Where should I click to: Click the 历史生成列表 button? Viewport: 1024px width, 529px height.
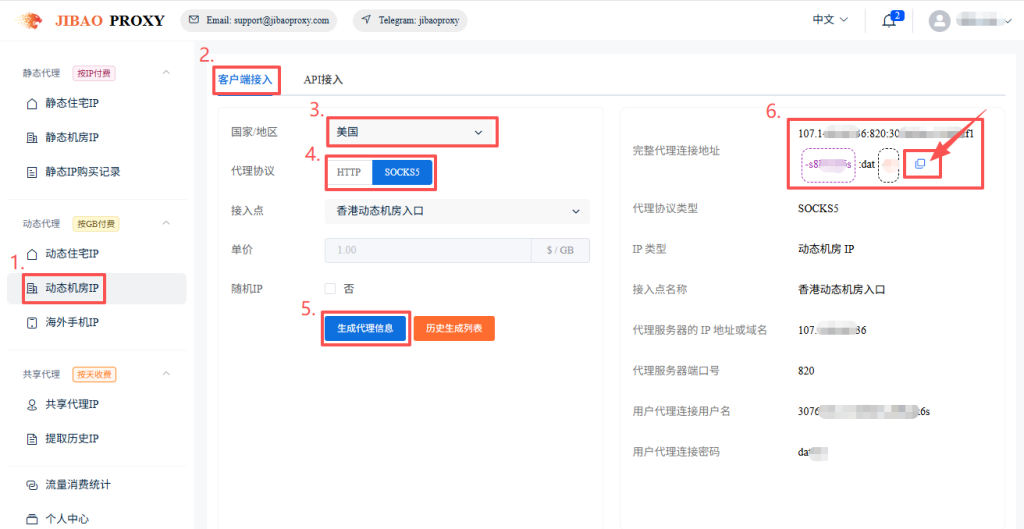point(454,328)
